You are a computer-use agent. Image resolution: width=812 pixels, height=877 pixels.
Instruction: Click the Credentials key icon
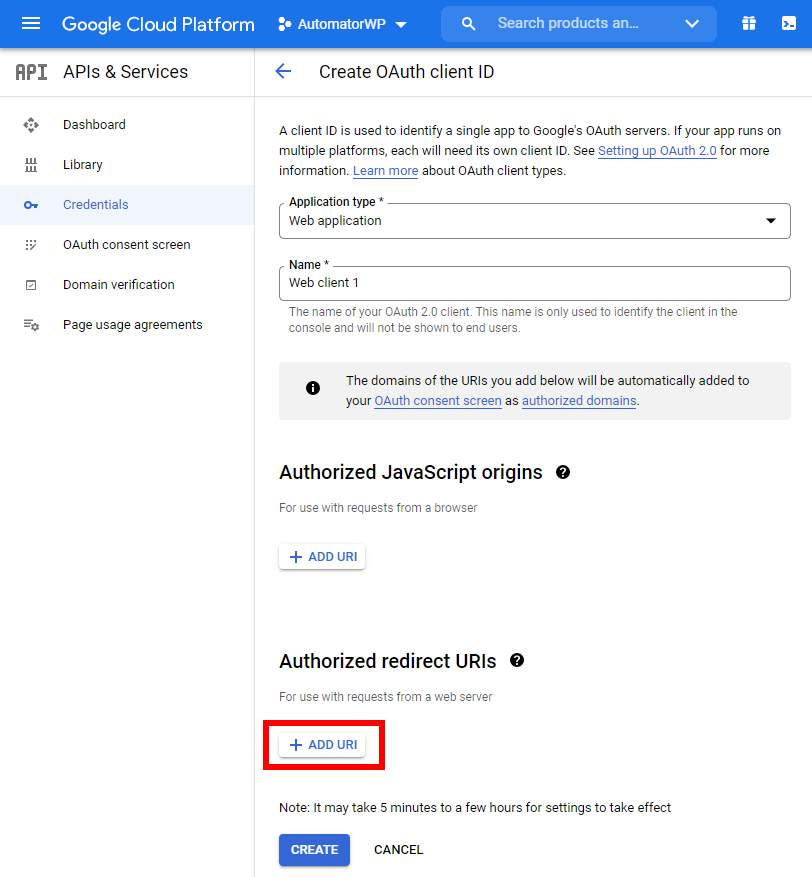(x=31, y=205)
